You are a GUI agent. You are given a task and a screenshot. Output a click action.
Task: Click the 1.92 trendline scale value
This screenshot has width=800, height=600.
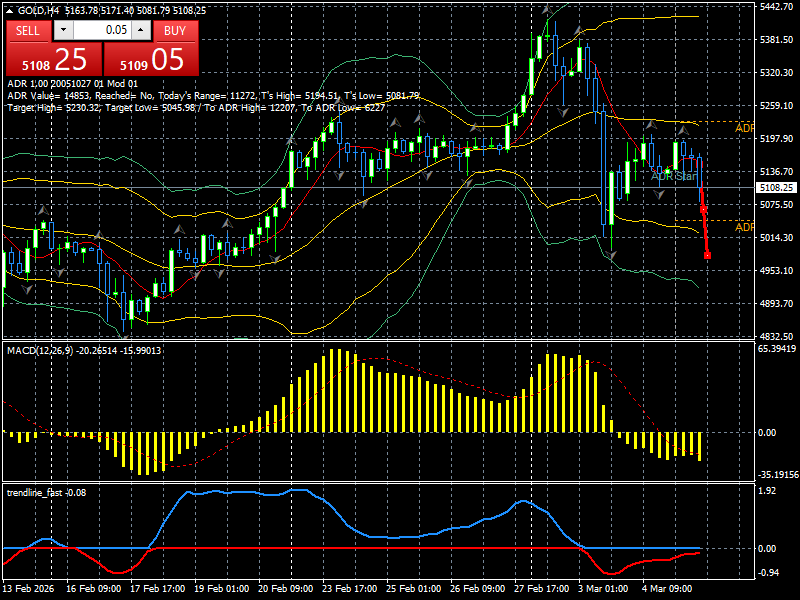coord(767,491)
